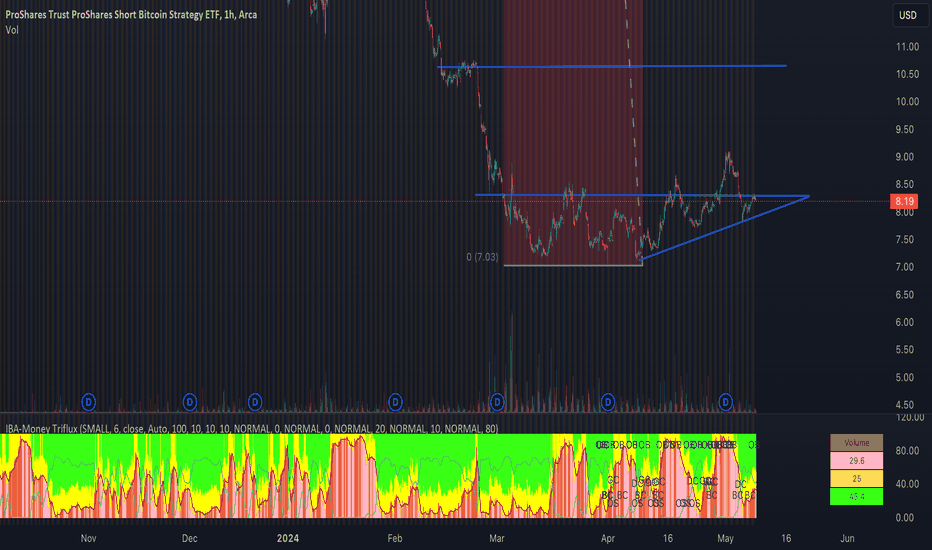
Task: Click the 6.00 price axis label
Action: (905, 322)
